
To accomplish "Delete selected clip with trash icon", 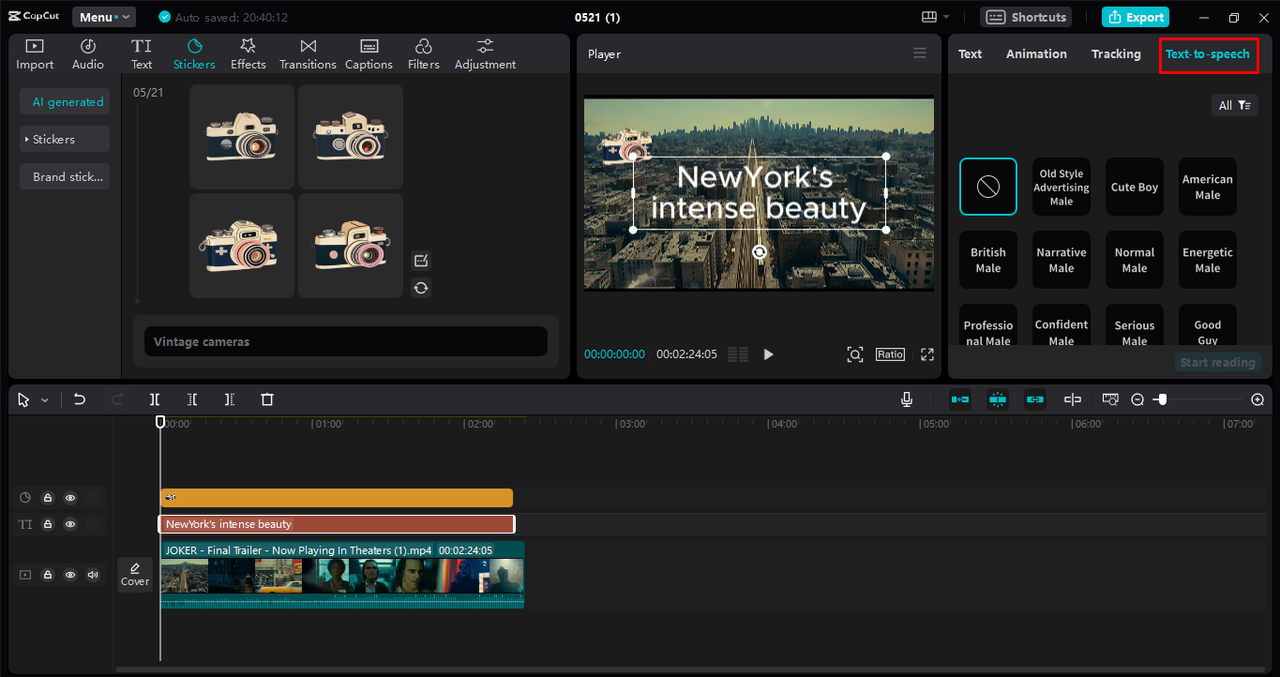I will 267,399.
